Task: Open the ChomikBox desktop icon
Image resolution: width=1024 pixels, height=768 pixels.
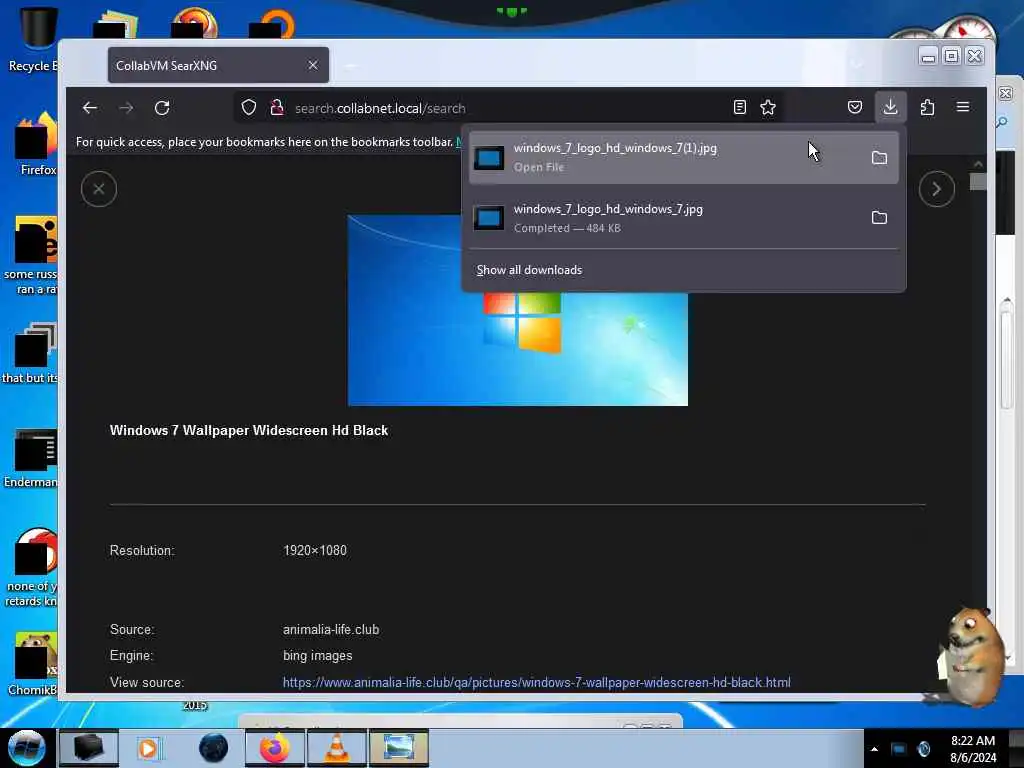Action: [x=34, y=663]
